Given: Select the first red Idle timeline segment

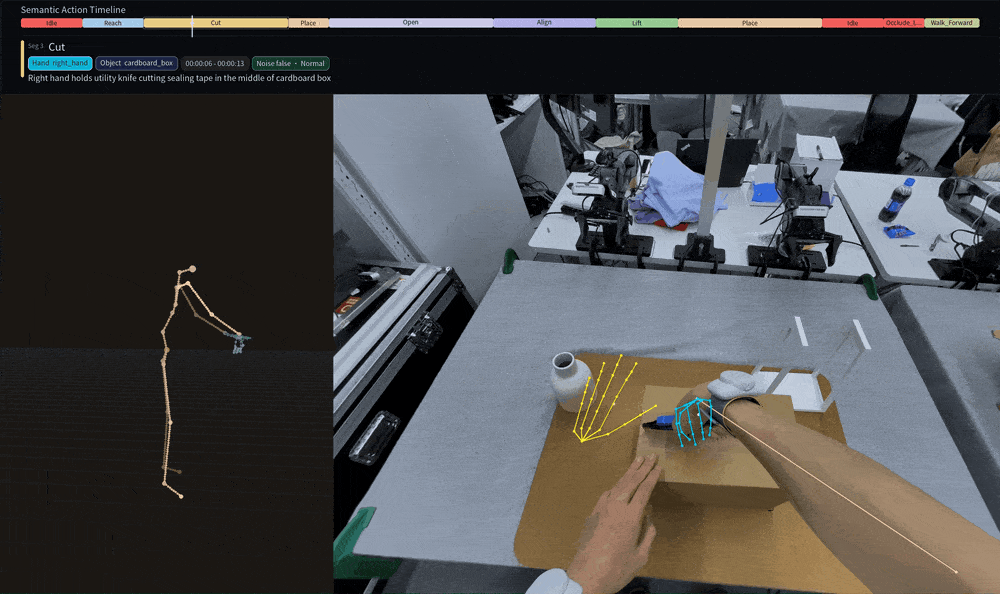Looking at the screenshot, I should pyautogui.click(x=52, y=23).
